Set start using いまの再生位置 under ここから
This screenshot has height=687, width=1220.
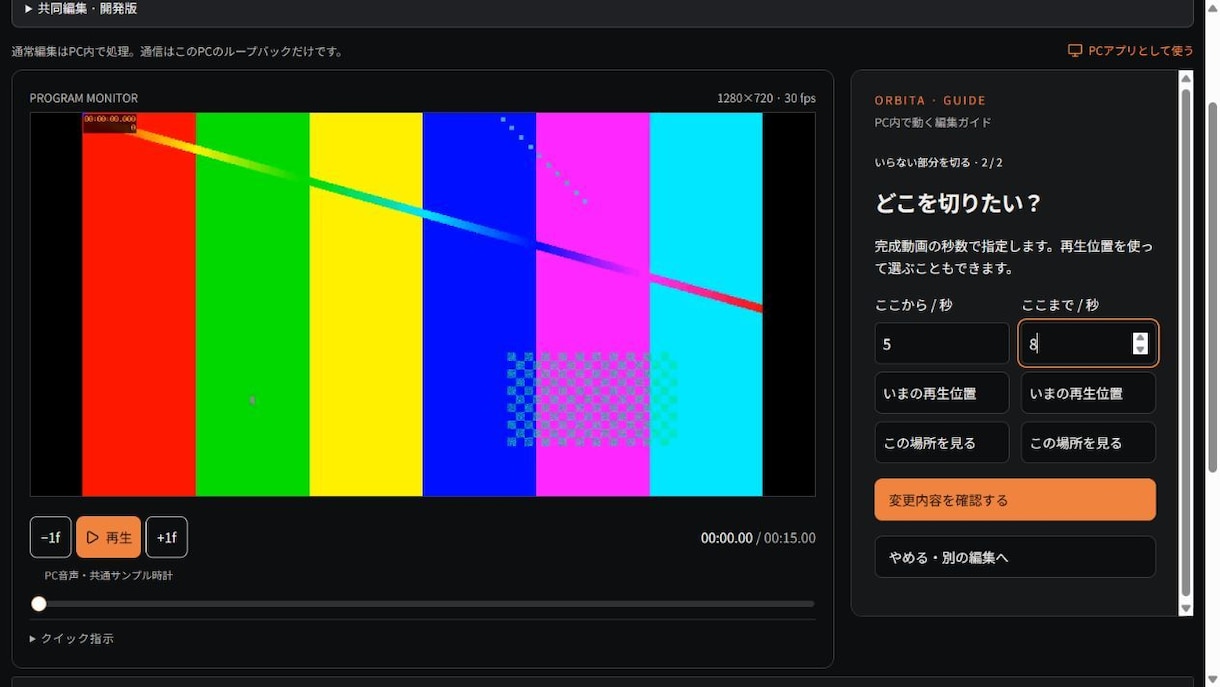(x=942, y=393)
